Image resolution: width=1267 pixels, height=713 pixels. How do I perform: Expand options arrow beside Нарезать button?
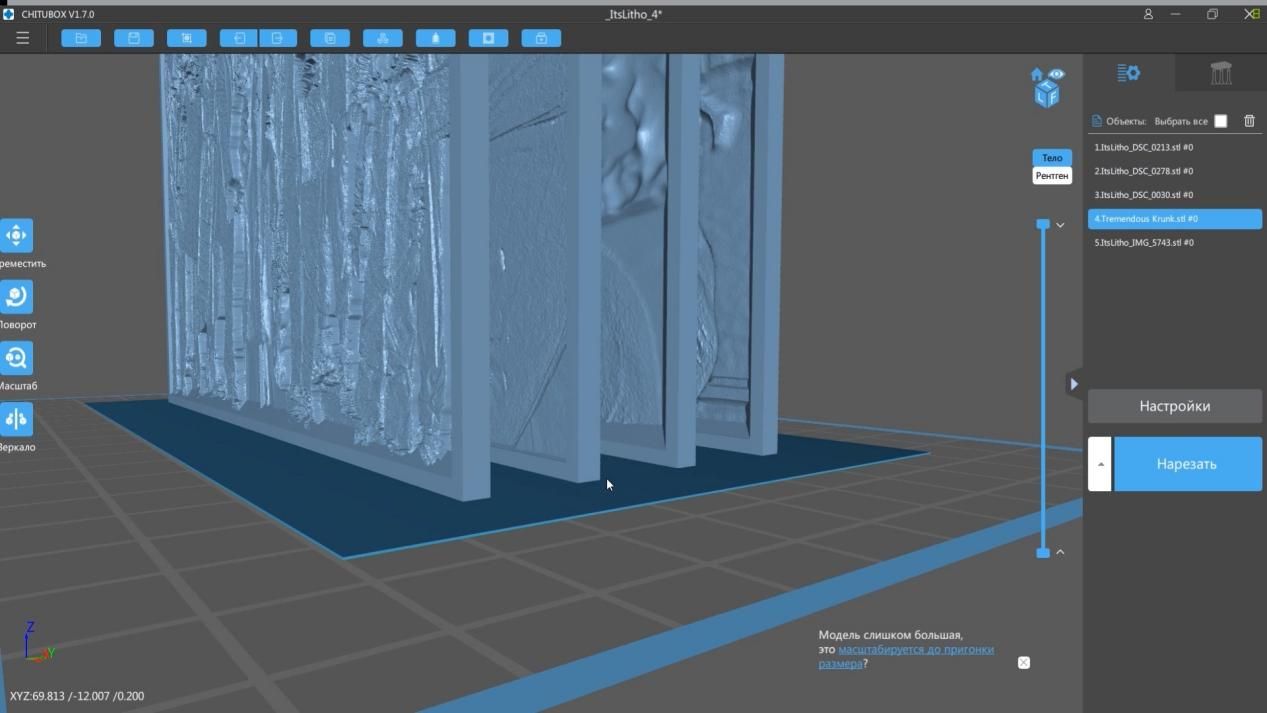click(1099, 464)
